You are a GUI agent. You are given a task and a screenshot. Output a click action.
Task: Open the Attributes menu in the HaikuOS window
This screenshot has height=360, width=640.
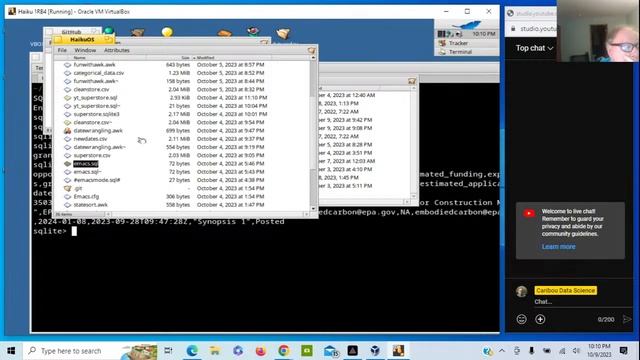click(x=117, y=50)
